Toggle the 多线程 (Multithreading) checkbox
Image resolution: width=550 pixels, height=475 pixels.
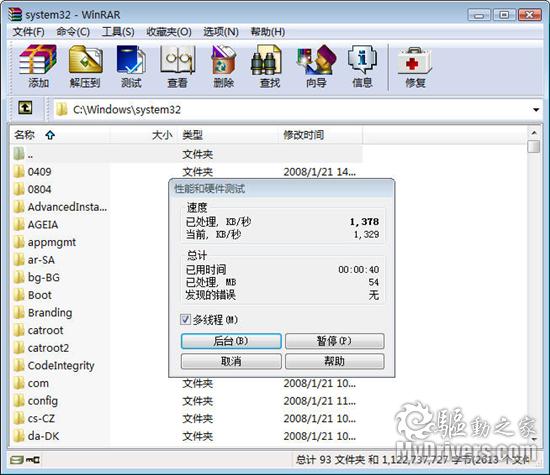(185, 320)
